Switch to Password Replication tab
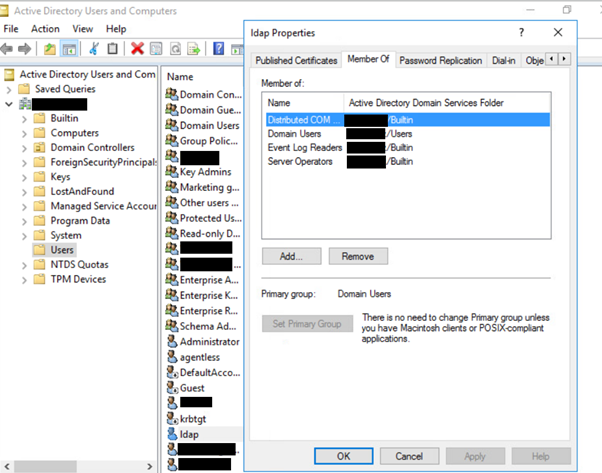Image resolution: width=602 pixels, height=473 pixels. [440, 60]
